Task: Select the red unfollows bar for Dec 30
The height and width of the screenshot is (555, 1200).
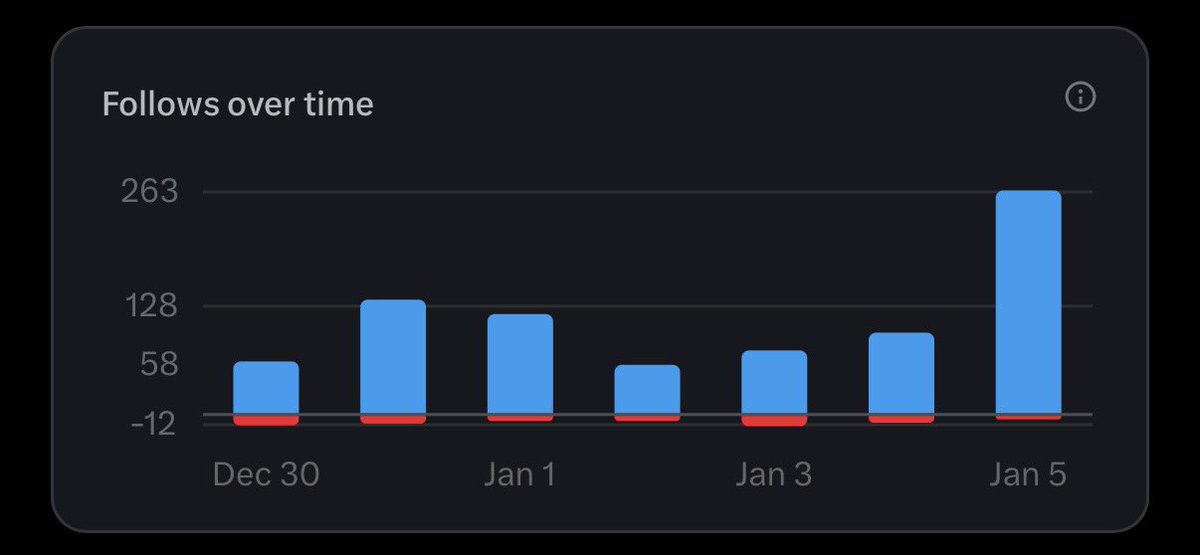Action: 266,420
